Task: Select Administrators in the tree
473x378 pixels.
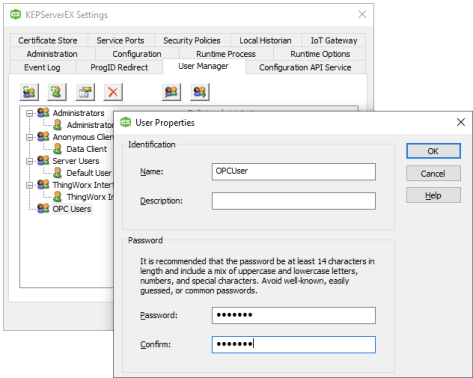Action: click(78, 113)
